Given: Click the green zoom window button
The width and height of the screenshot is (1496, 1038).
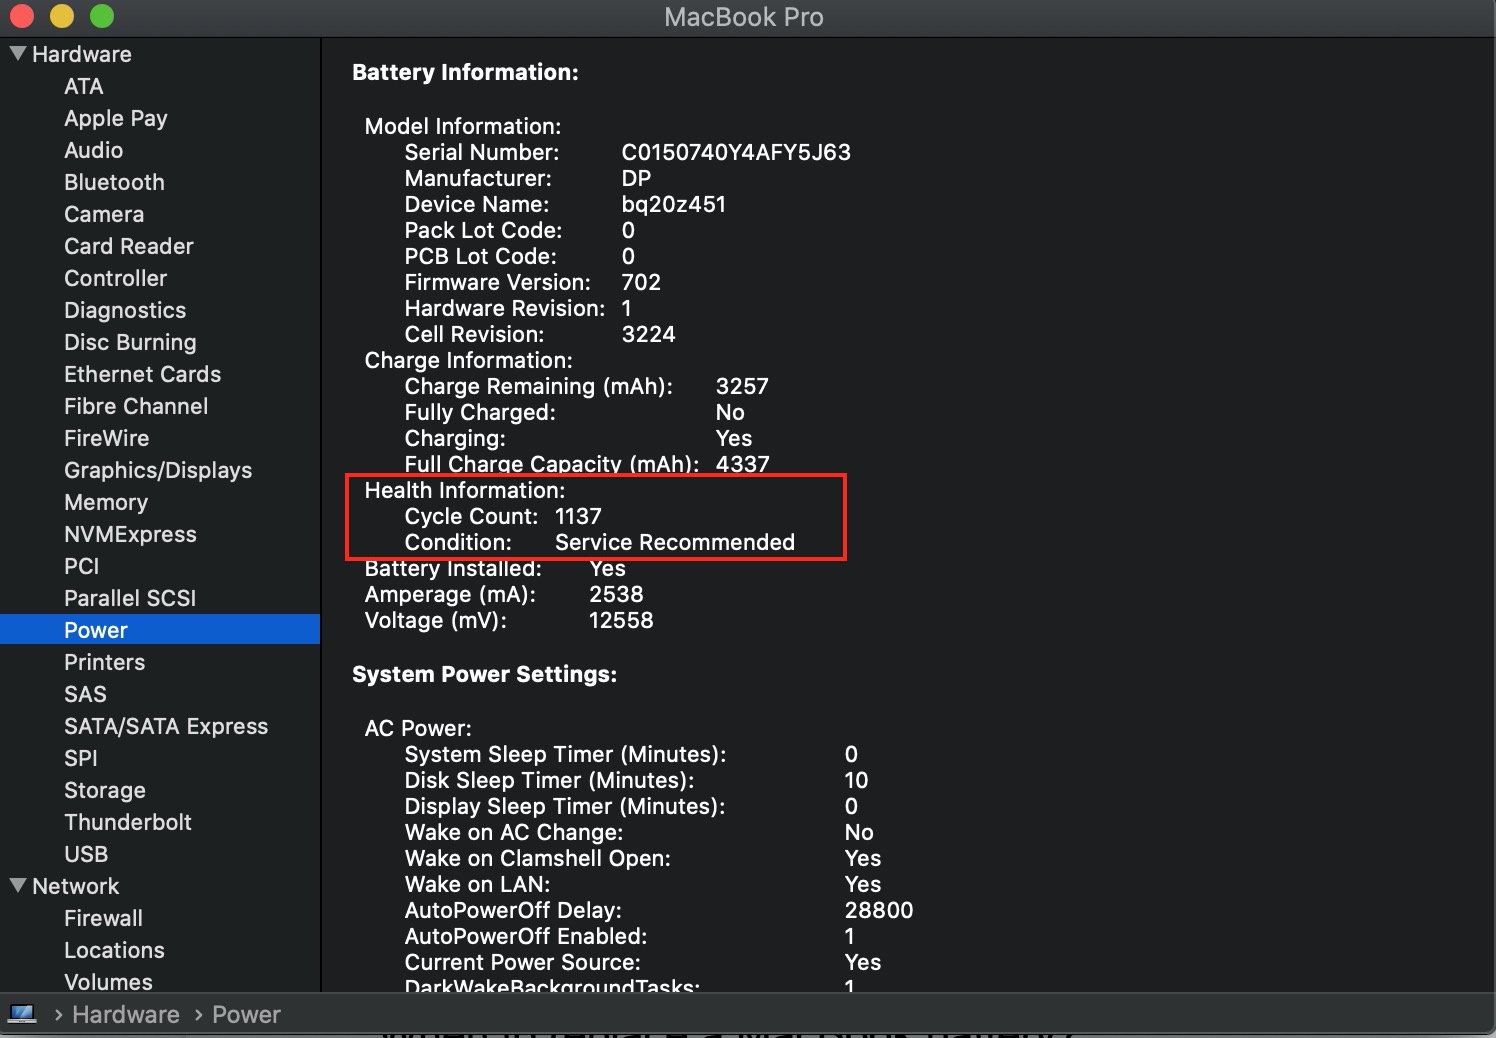Looking at the screenshot, I should 101,16.
